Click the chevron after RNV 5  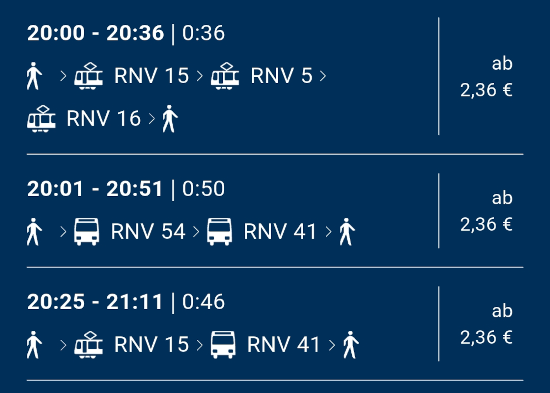point(323,76)
